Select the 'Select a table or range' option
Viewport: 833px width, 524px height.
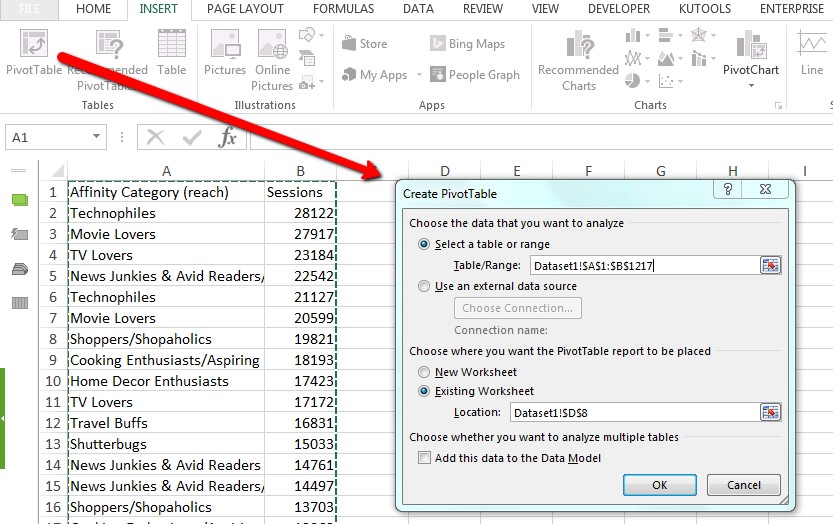pyautogui.click(x=425, y=244)
